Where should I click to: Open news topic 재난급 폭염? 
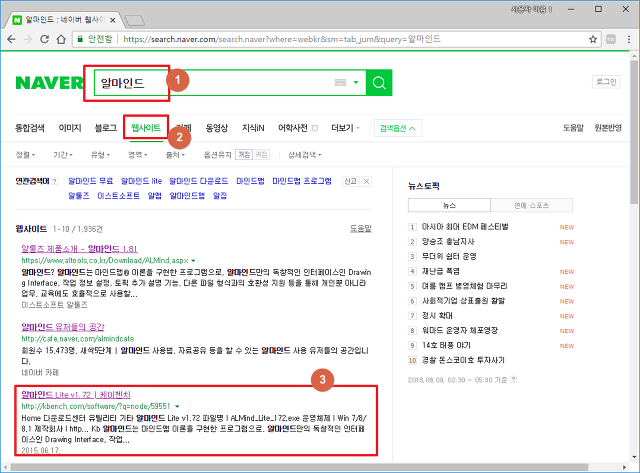click(441, 271)
